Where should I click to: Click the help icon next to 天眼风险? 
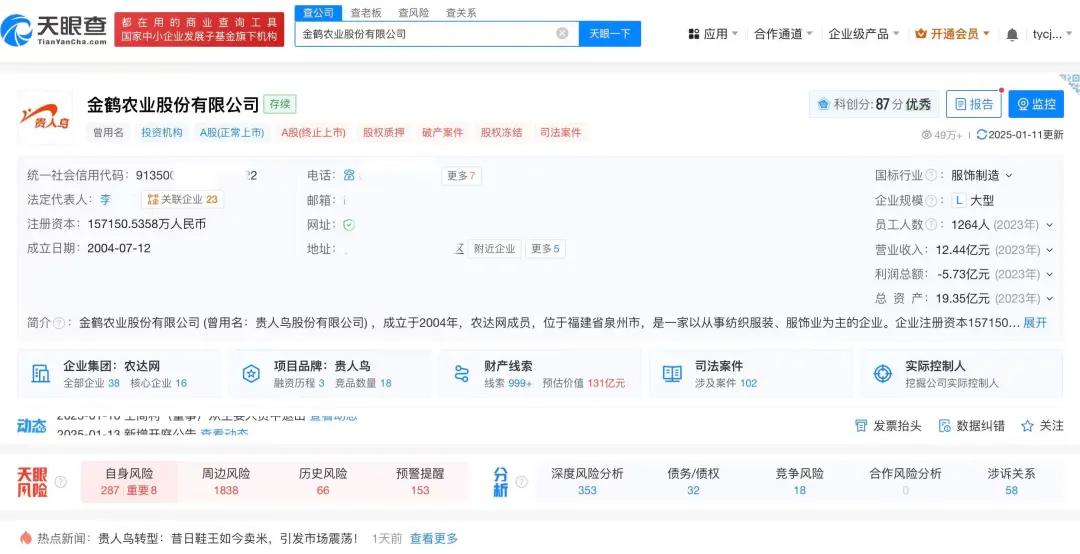61,482
